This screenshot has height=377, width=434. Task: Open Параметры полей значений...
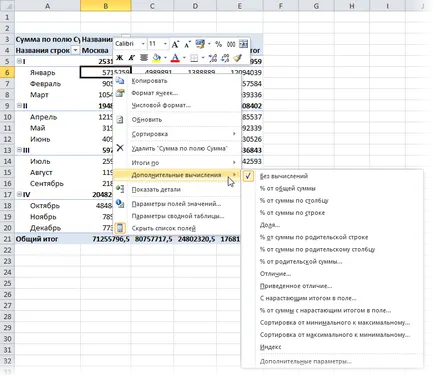tap(177, 204)
